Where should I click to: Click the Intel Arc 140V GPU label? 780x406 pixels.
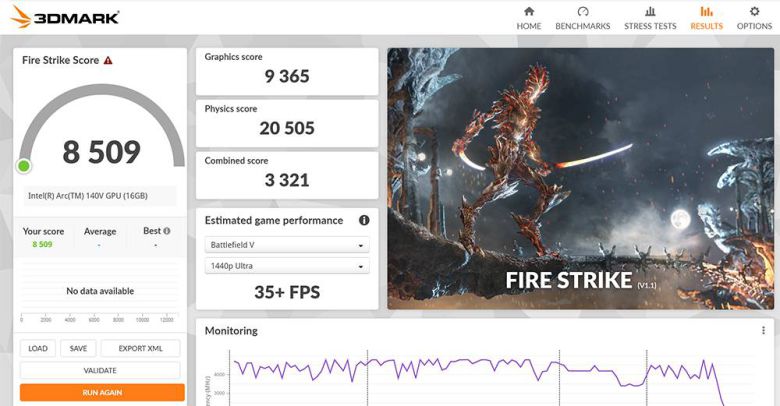pyautogui.click(x=88, y=196)
